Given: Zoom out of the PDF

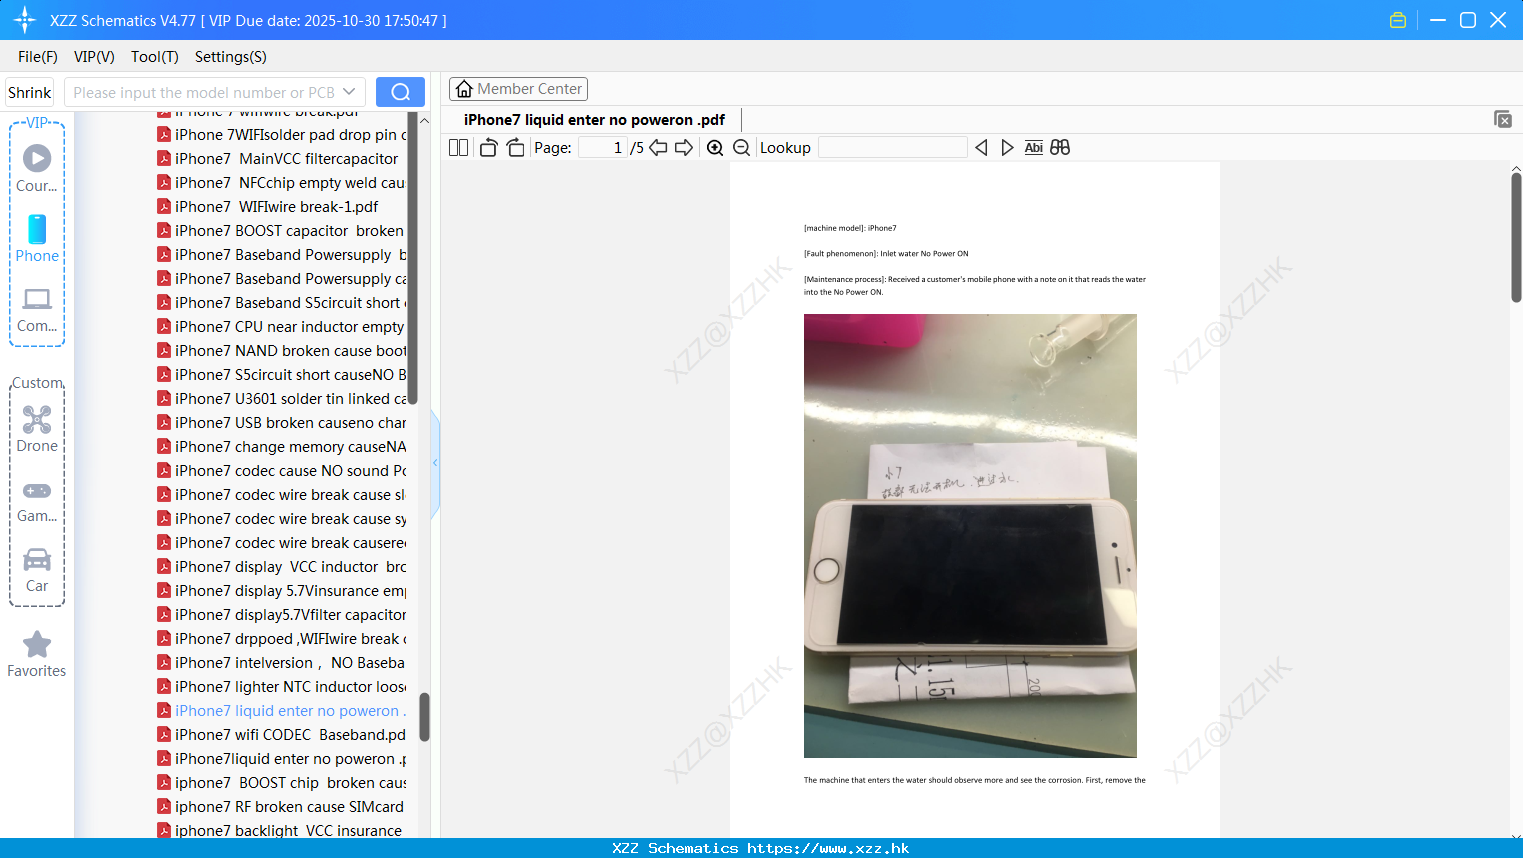Looking at the screenshot, I should click(741, 148).
